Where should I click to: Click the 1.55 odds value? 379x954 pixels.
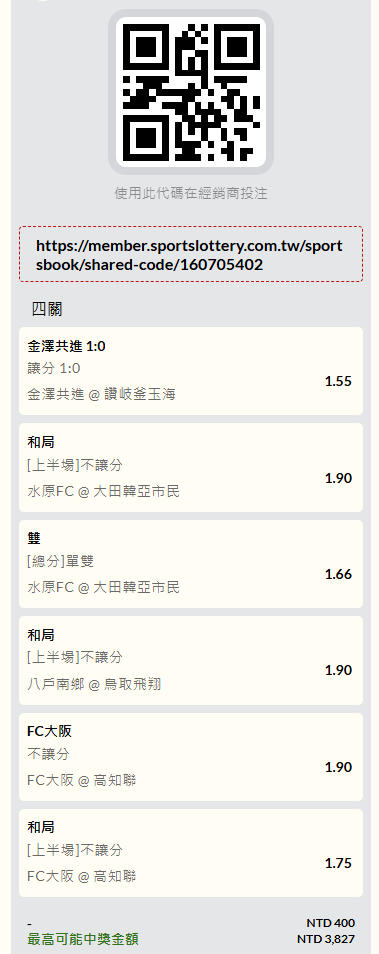[338, 381]
